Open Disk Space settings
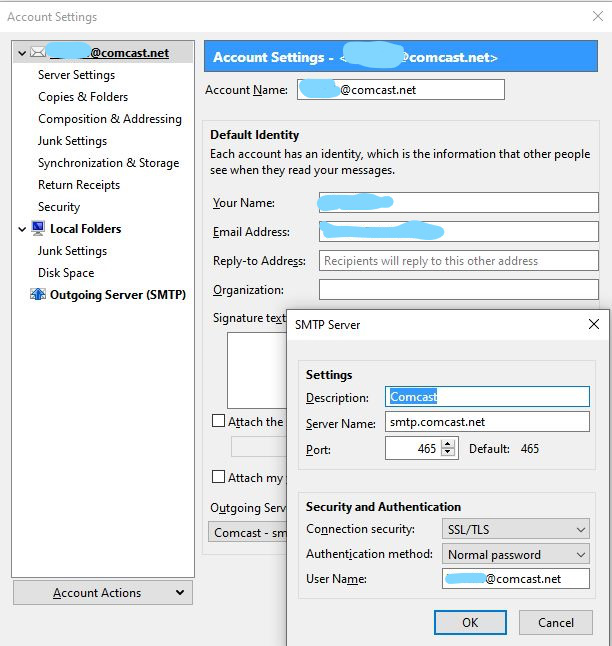 coord(66,273)
